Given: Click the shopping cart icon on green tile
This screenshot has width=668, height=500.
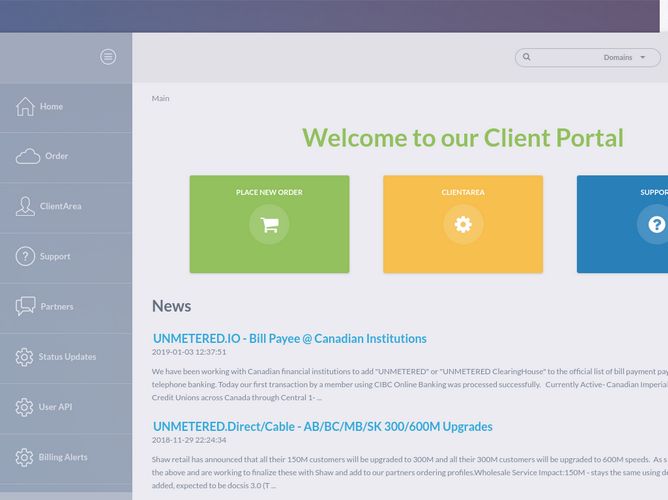Looking at the screenshot, I should (x=269, y=224).
